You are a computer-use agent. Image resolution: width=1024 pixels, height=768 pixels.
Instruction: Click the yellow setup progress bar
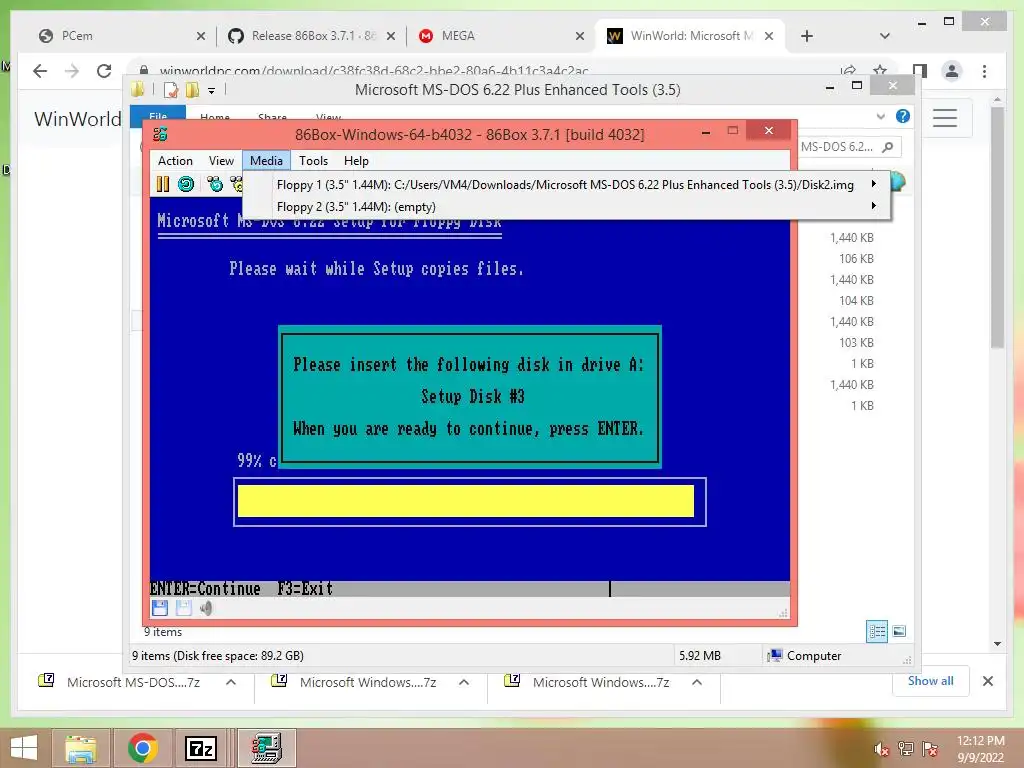point(466,501)
